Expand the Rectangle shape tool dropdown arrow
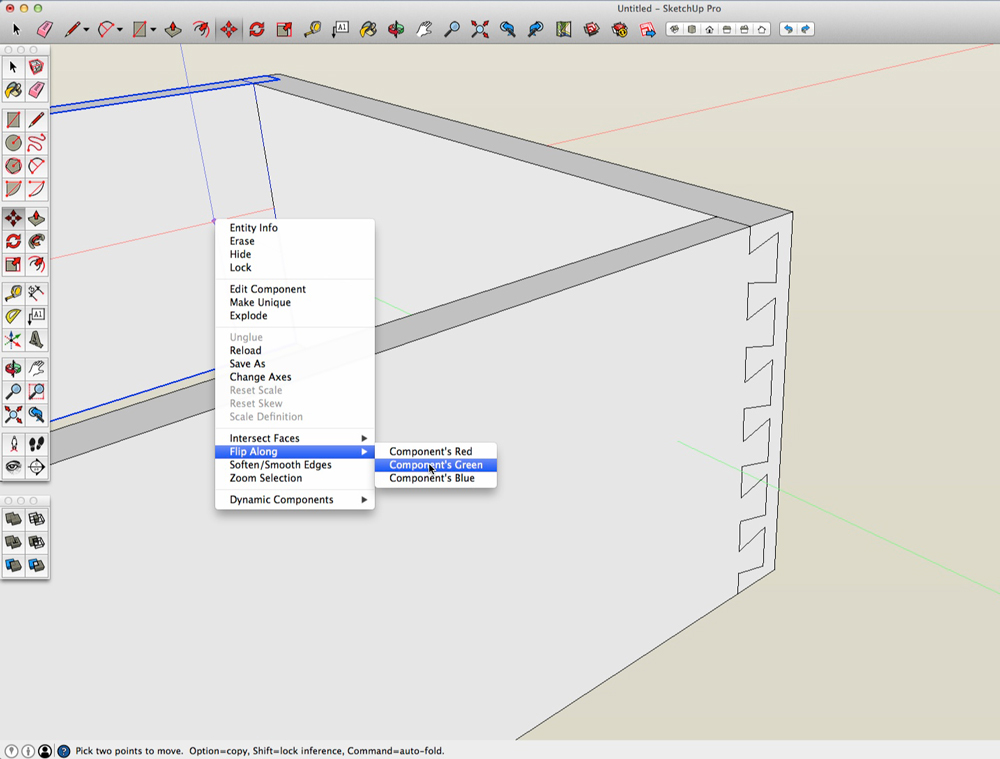This screenshot has height=759, width=1000. (152, 30)
